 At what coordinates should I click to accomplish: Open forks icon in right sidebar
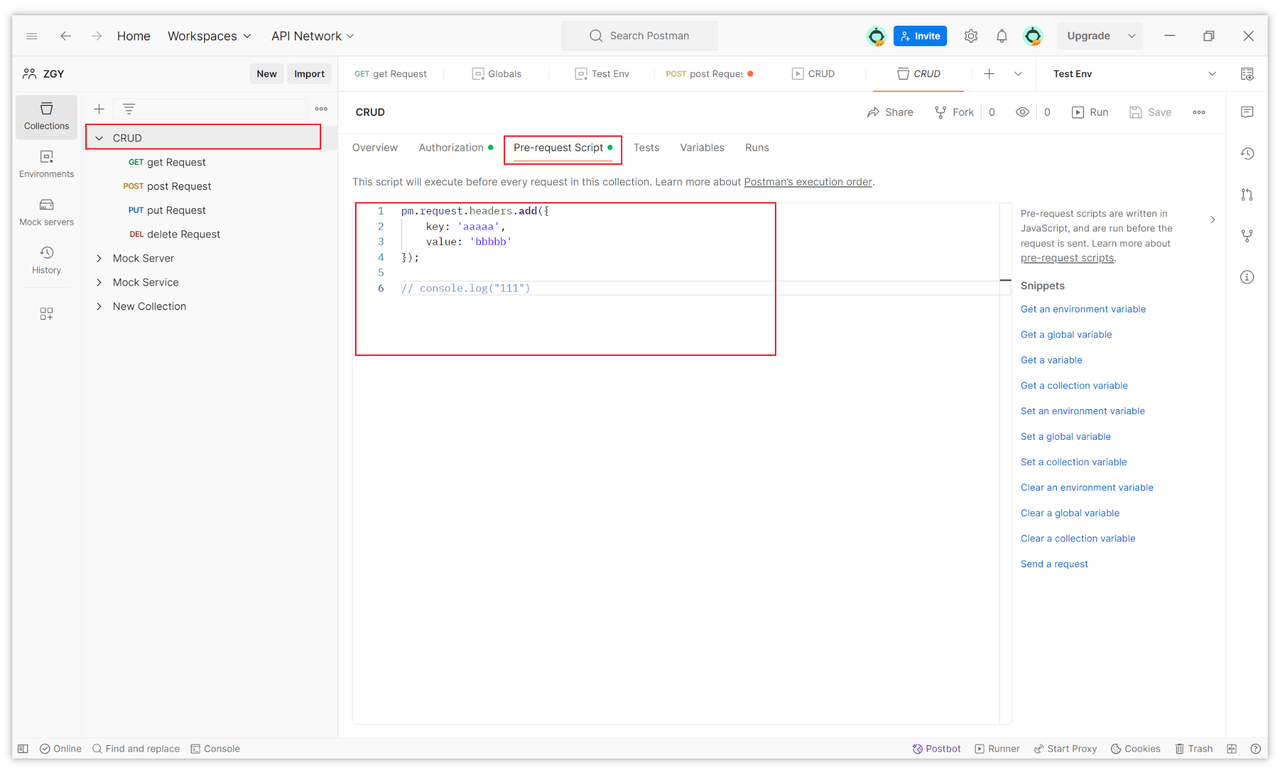click(1247, 236)
